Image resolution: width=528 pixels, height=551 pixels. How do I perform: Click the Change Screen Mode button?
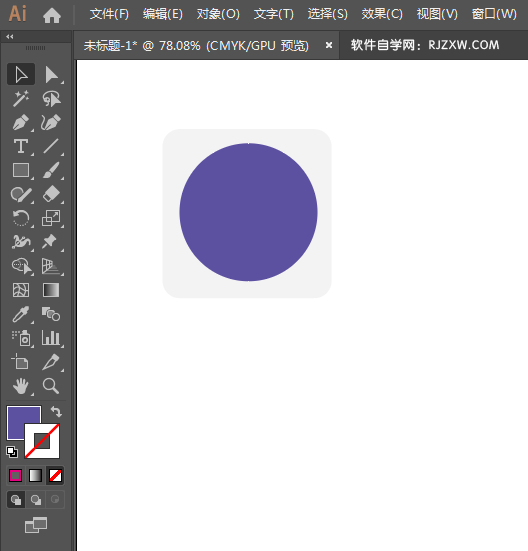point(36,525)
